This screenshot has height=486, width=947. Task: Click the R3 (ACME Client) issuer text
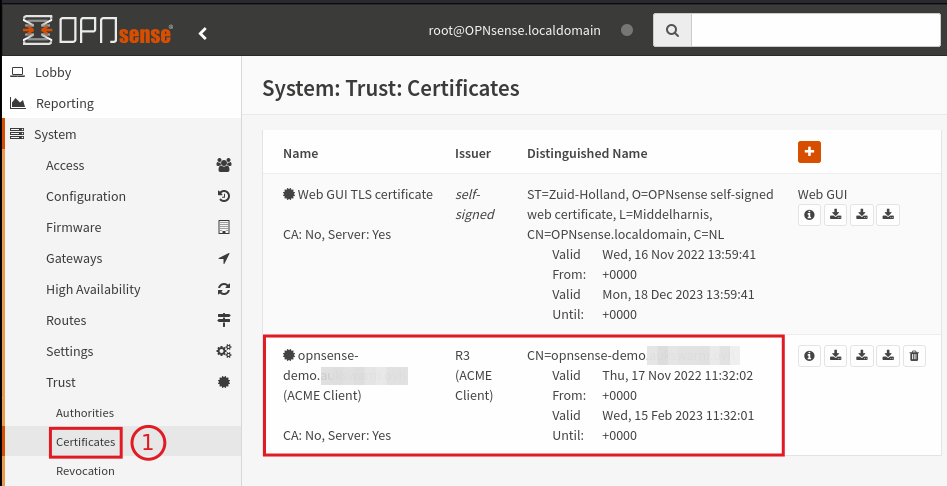point(474,376)
